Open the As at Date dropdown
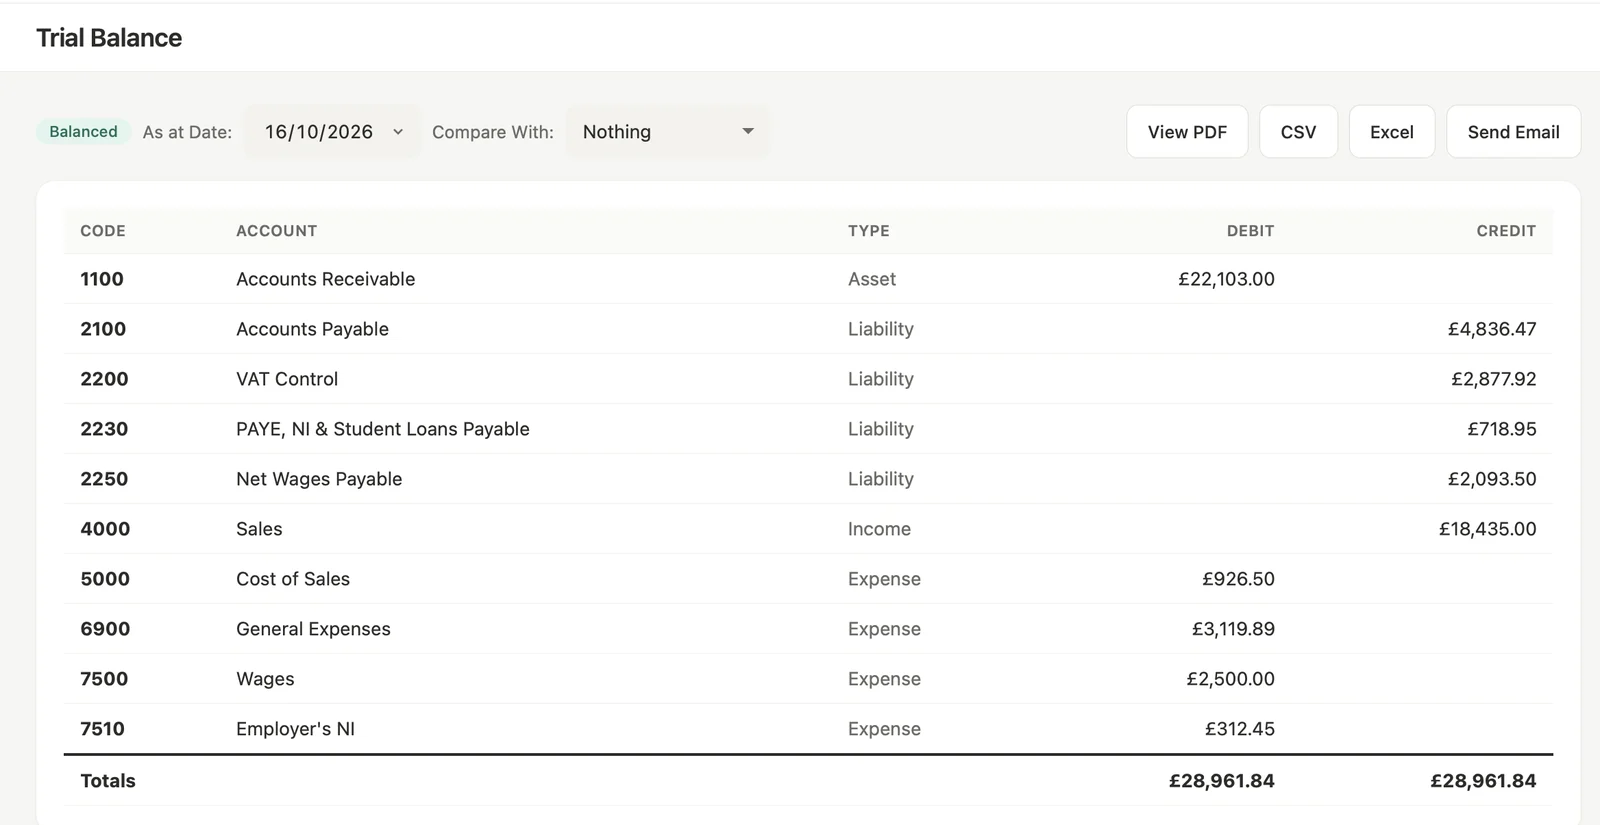The image size is (1600, 825). click(x=333, y=132)
